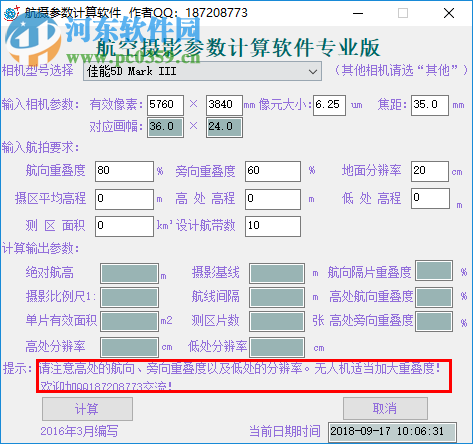Click the 测区片数 output box

(277, 321)
